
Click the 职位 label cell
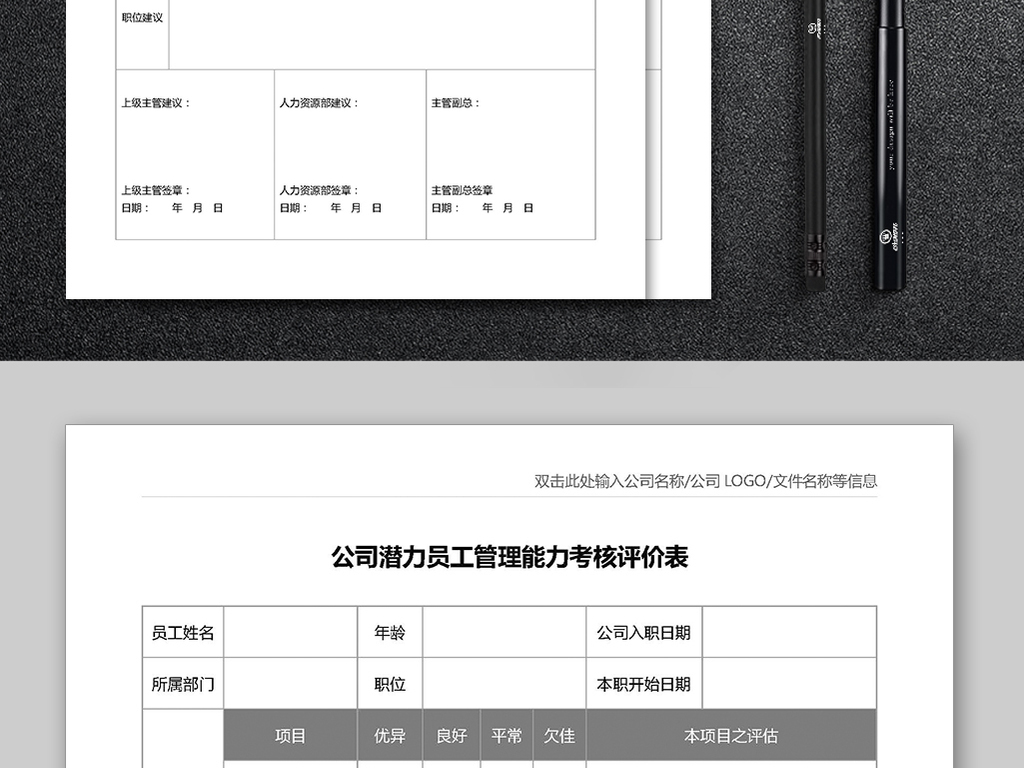389,683
